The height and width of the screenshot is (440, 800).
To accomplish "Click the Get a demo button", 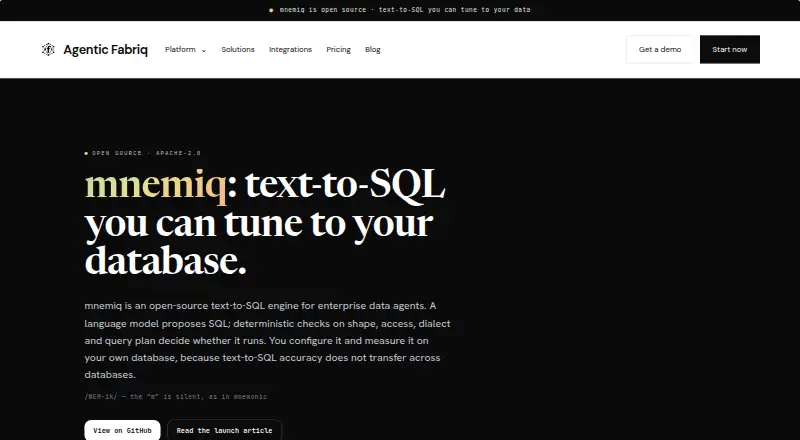I will (660, 50).
